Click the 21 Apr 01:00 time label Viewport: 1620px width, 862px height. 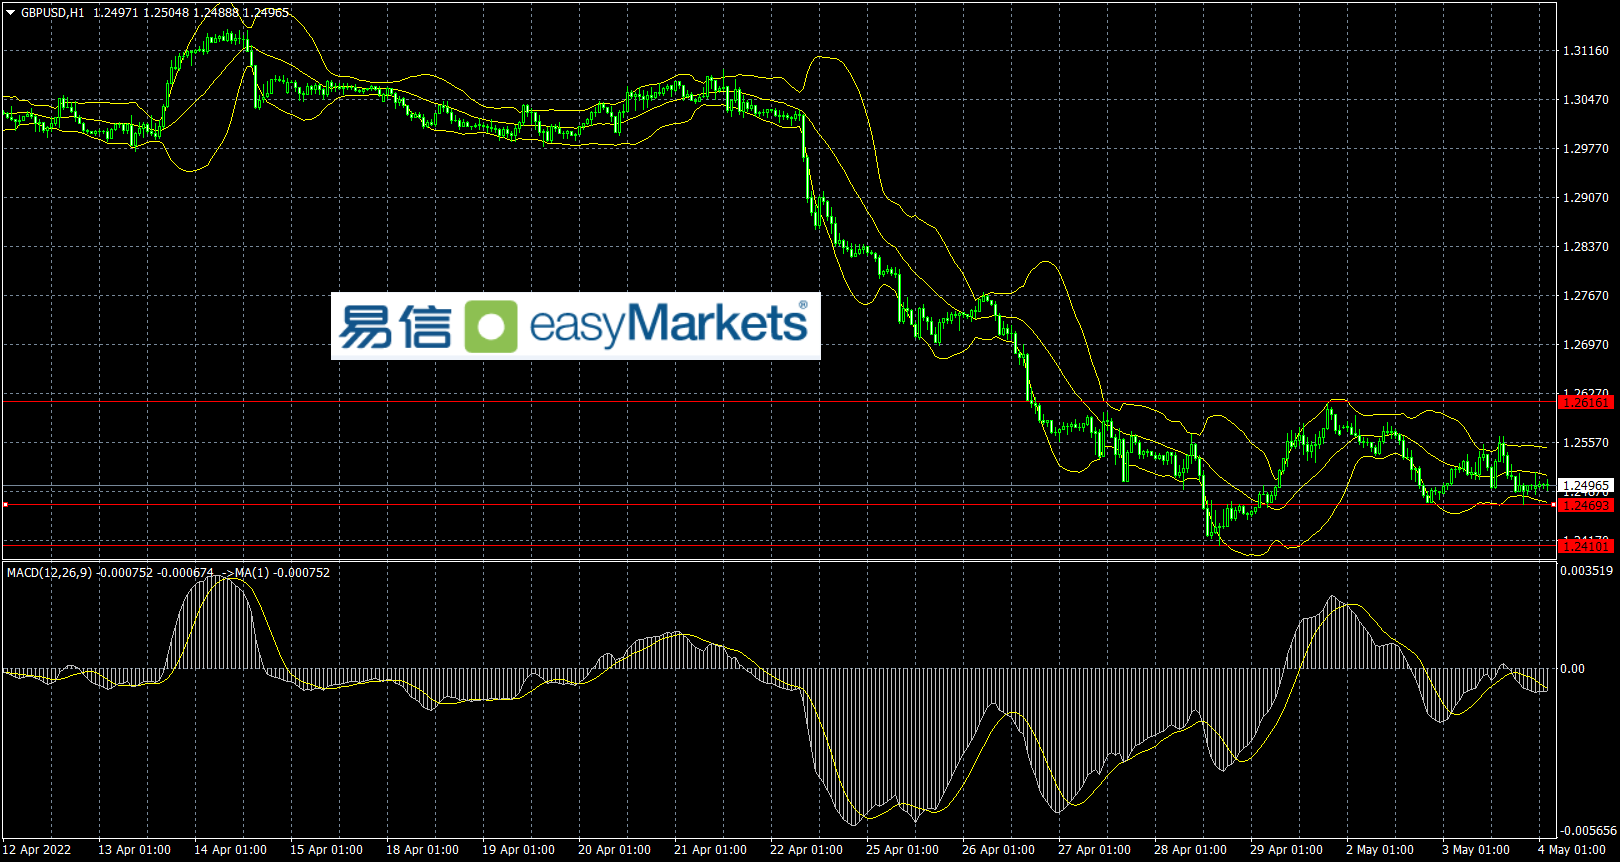(x=711, y=850)
